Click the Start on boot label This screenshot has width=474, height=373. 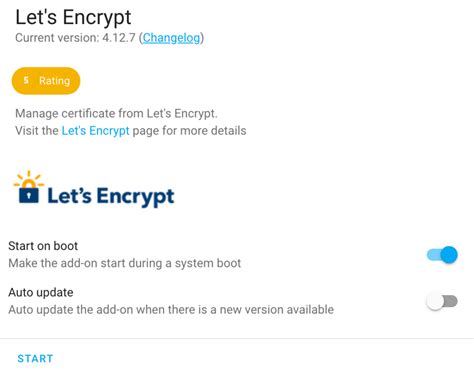coord(43,246)
